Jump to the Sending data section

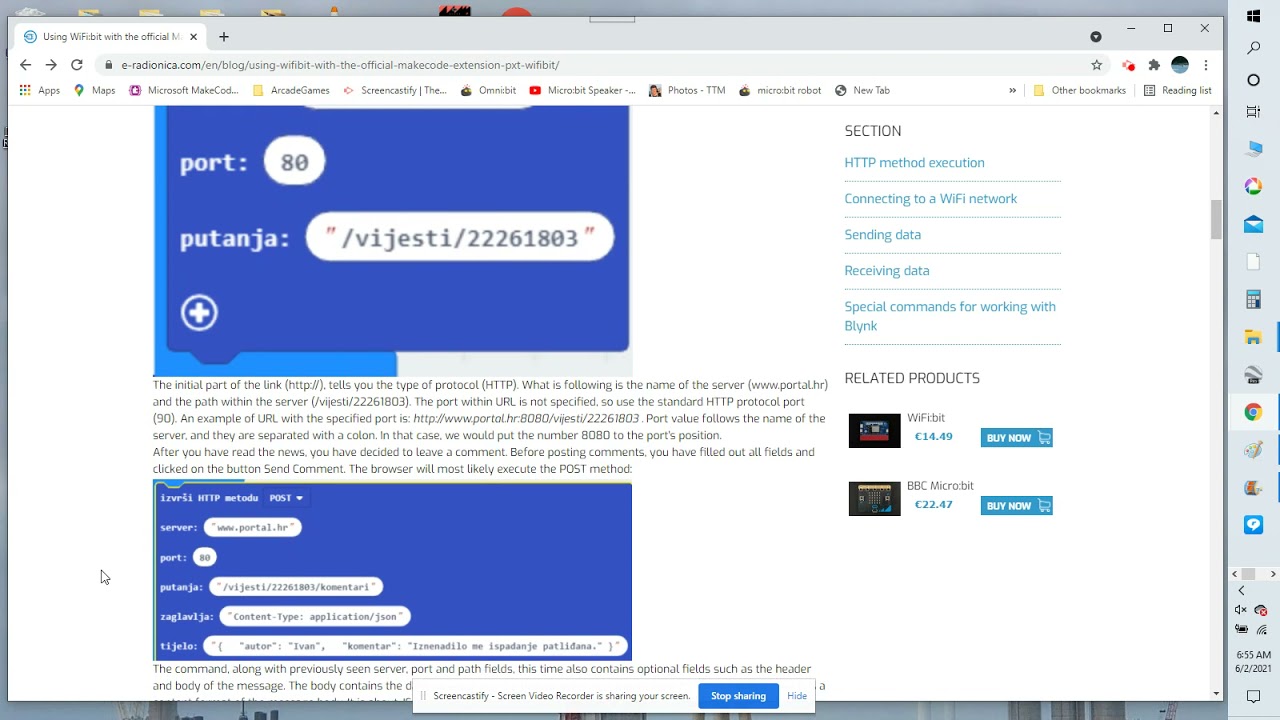click(x=882, y=235)
